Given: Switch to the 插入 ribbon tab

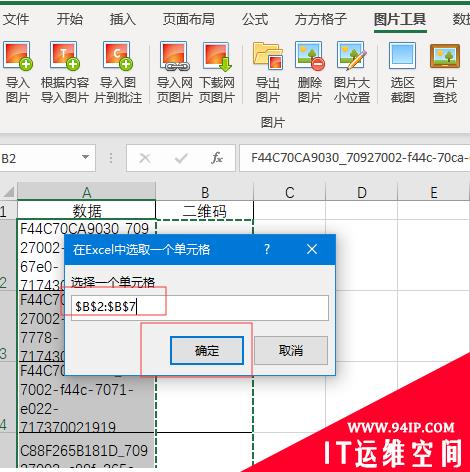Looking at the screenshot, I should click(123, 19).
